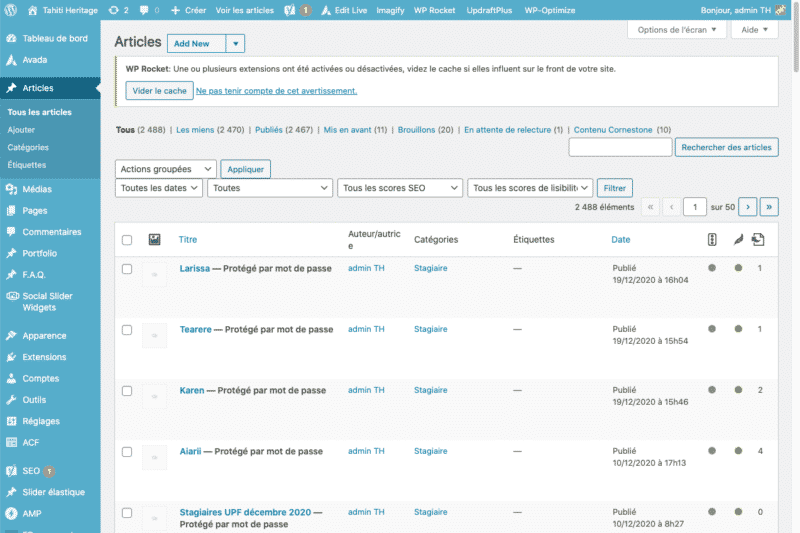Click the AMP sidebar icon
Viewport: 800px width, 533px height.
[11, 514]
